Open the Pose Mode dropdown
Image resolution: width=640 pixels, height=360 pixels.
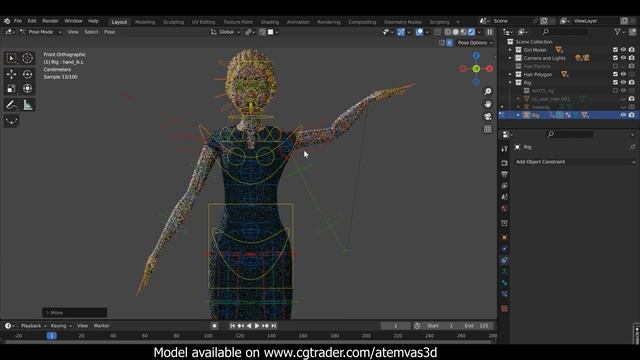click(x=41, y=32)
